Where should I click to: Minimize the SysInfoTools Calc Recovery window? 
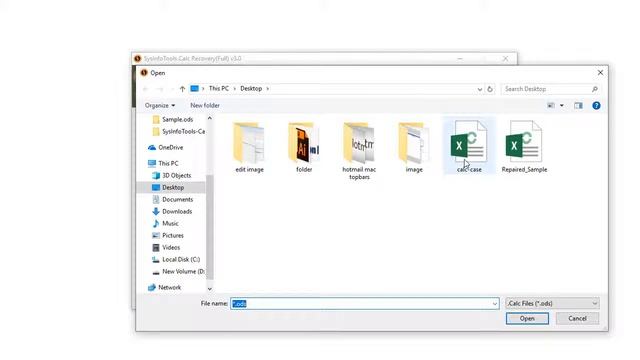[460, 59]
